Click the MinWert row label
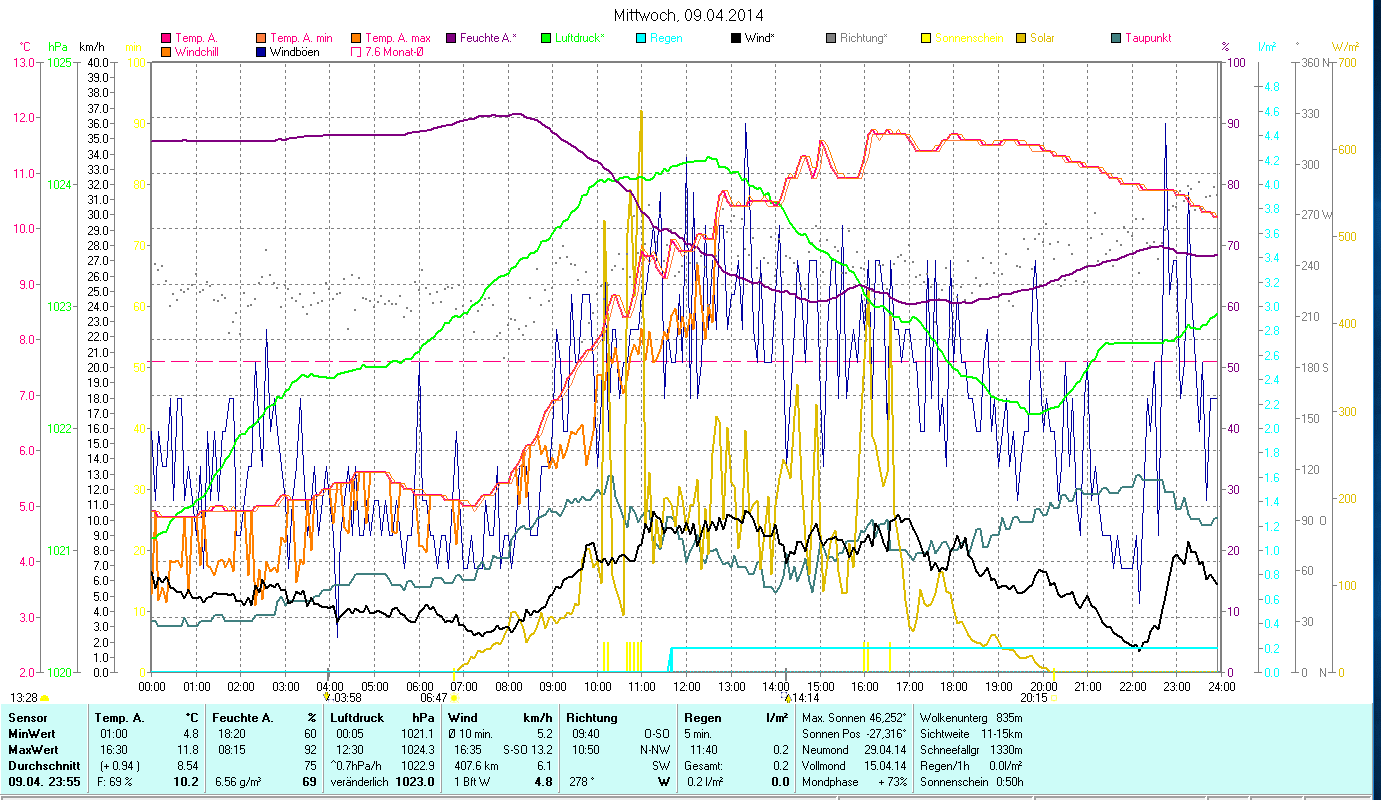 (30, 733)
